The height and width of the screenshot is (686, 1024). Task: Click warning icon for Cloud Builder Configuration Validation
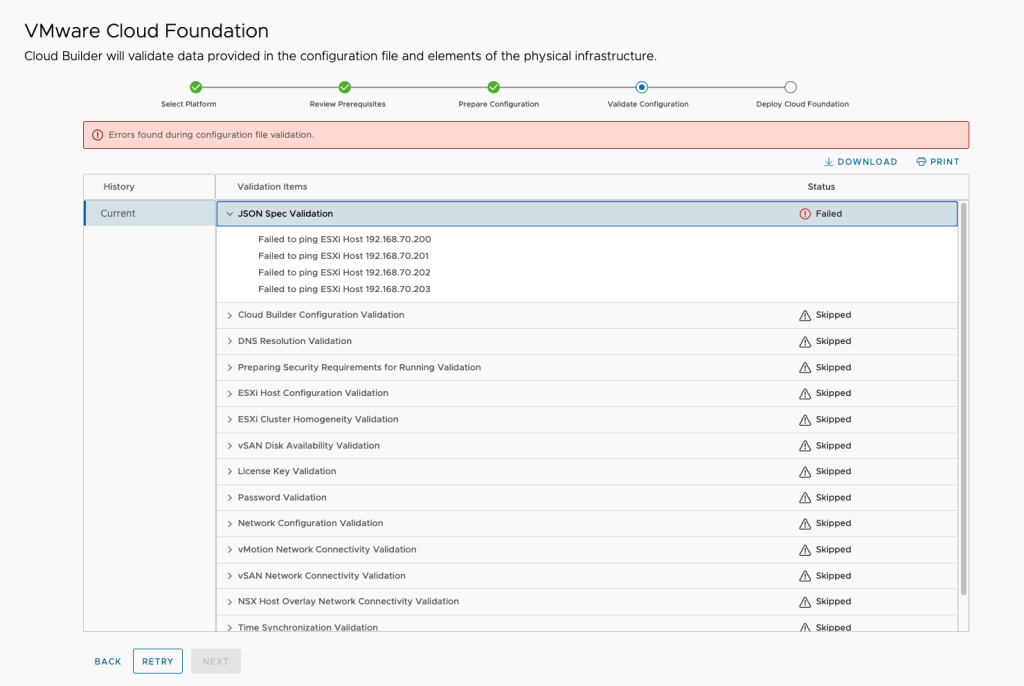805,315
